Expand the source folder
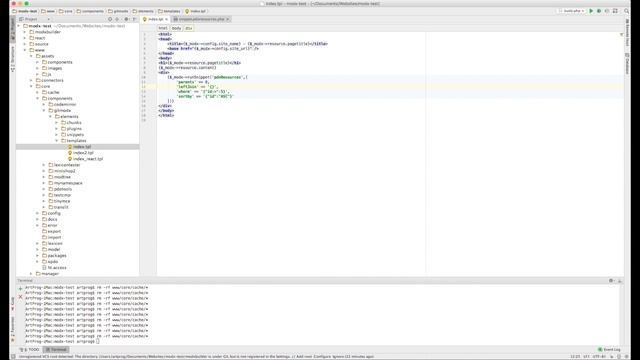This screenshot has width=640, height=360. (25, 44)
